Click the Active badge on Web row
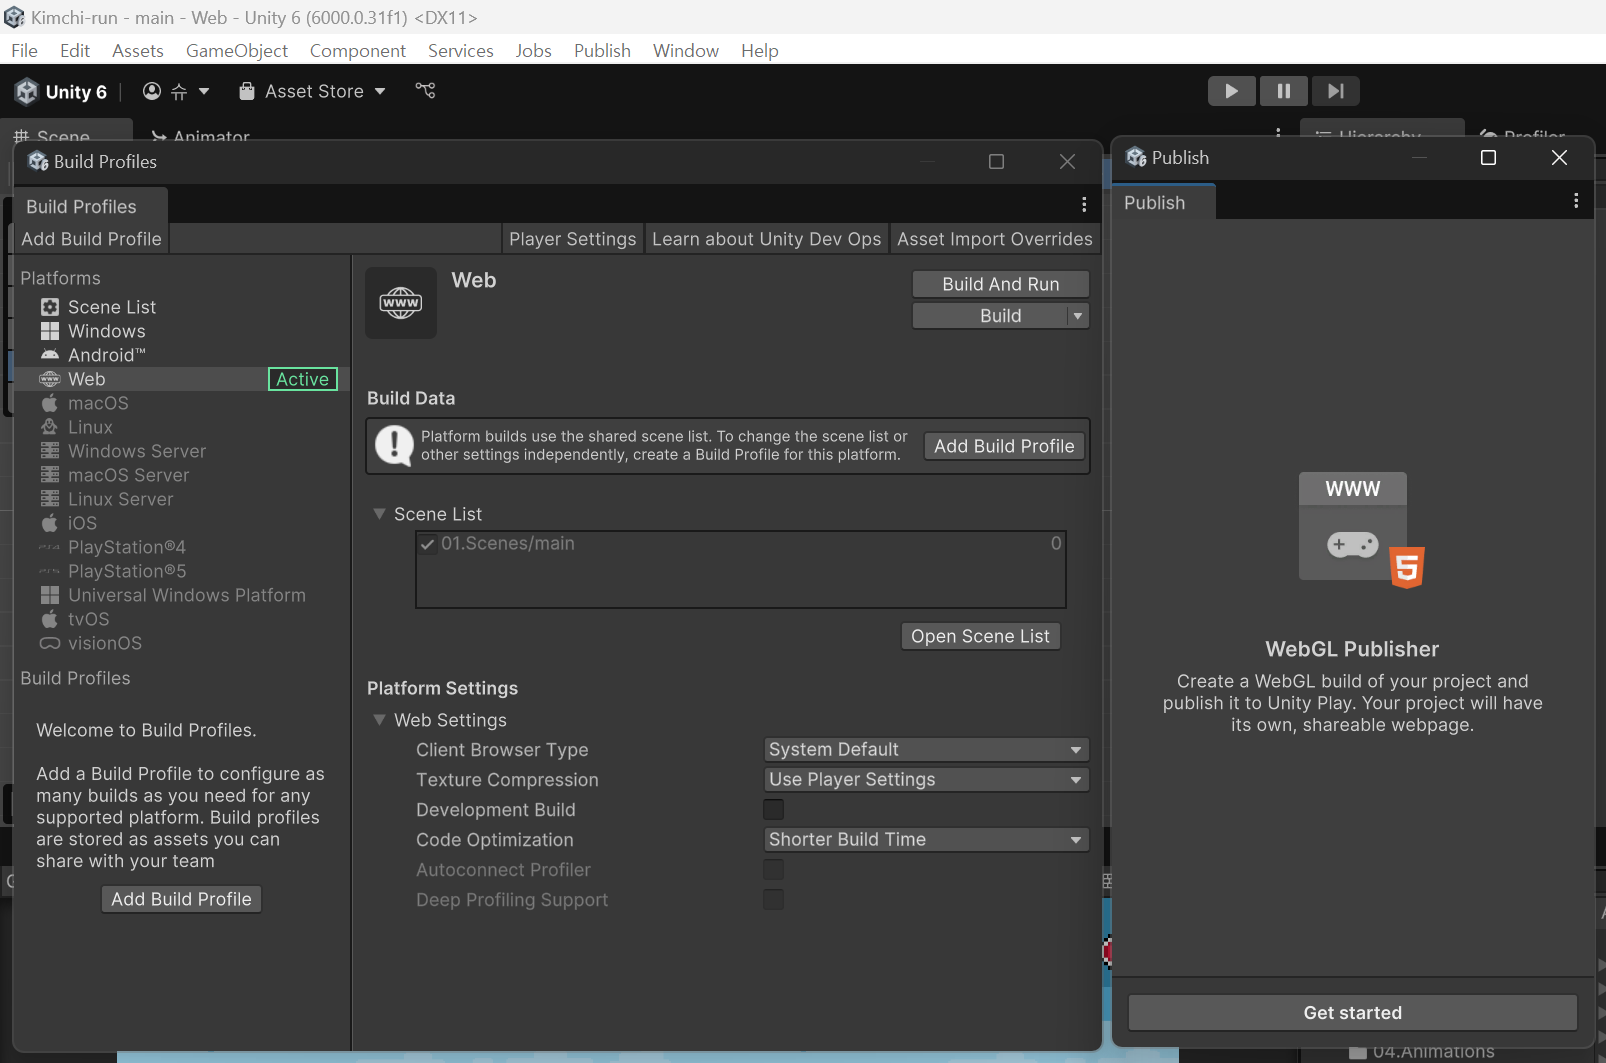1606x1063 pixels. (303, 379)
